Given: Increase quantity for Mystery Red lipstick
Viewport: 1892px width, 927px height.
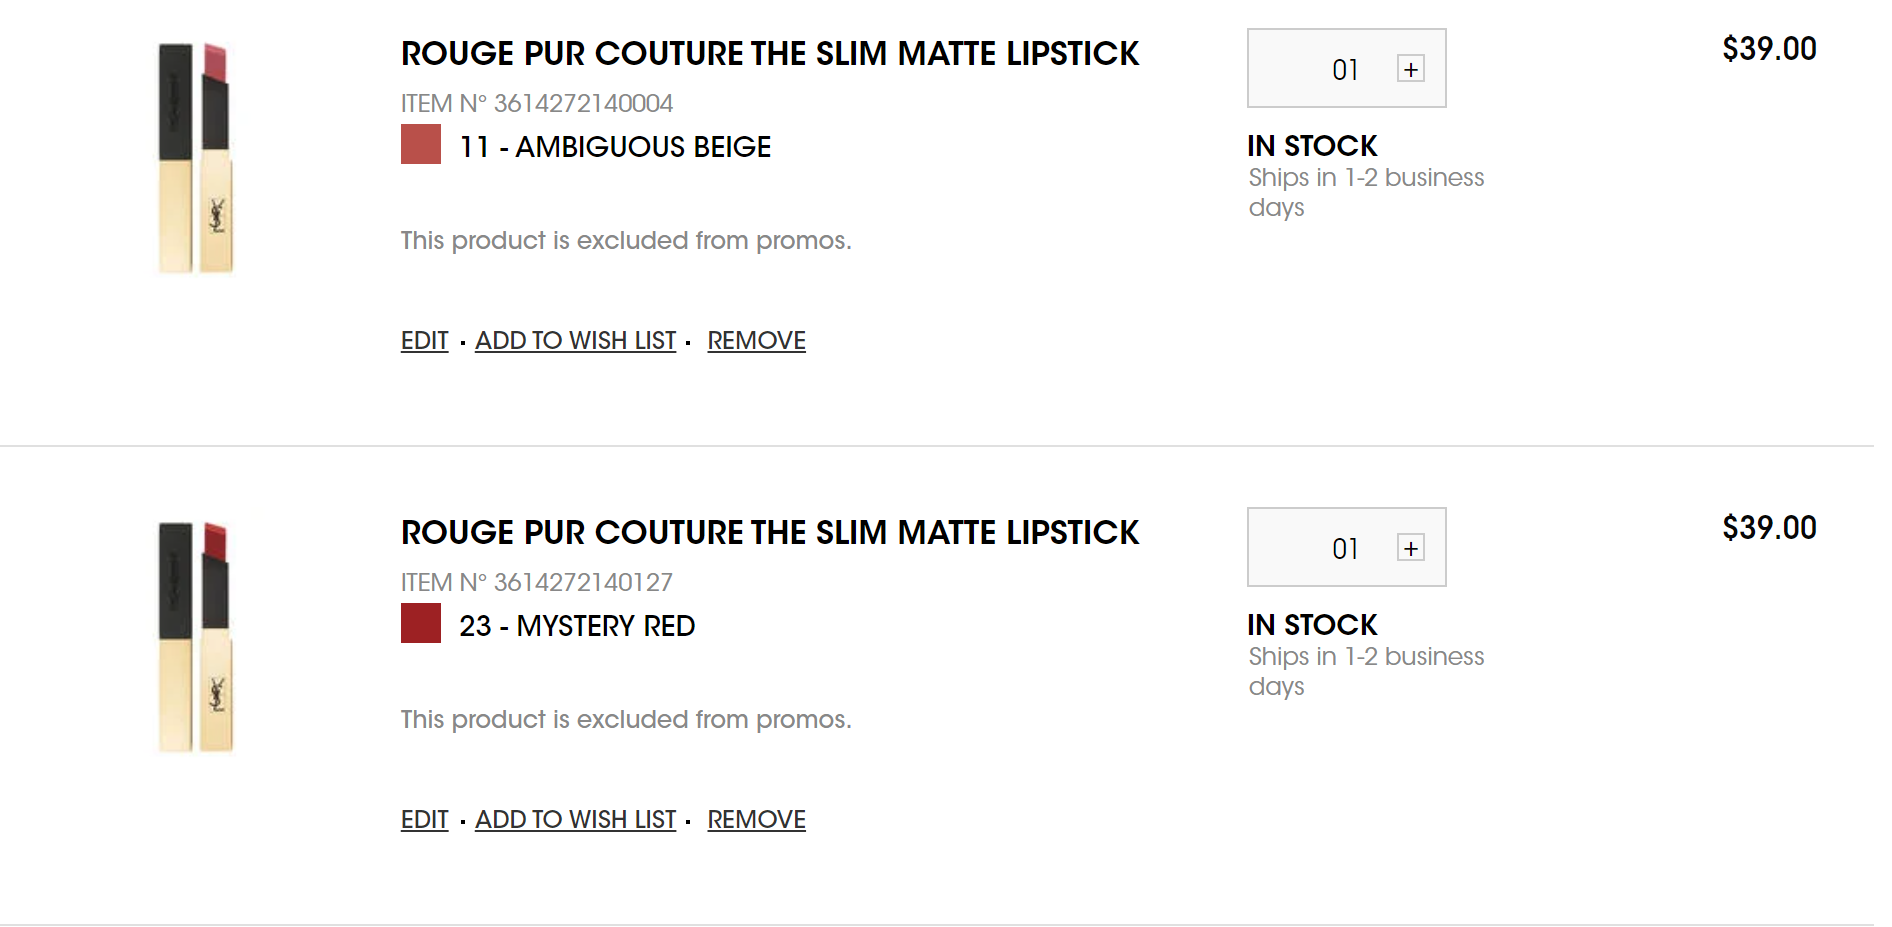Looking at the screenshot, I should tap(1410, 548).
